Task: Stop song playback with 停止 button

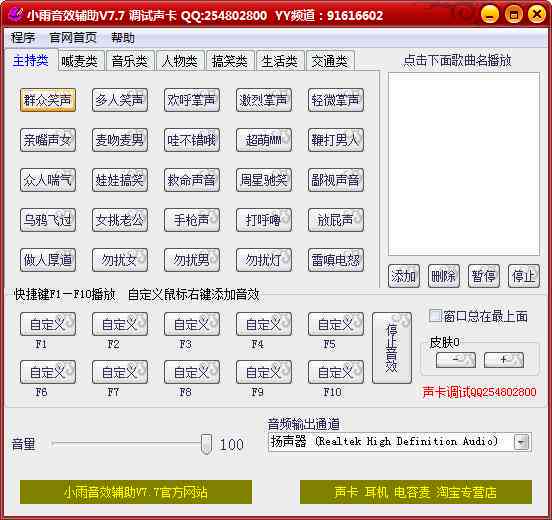Action: pos(524,276)
